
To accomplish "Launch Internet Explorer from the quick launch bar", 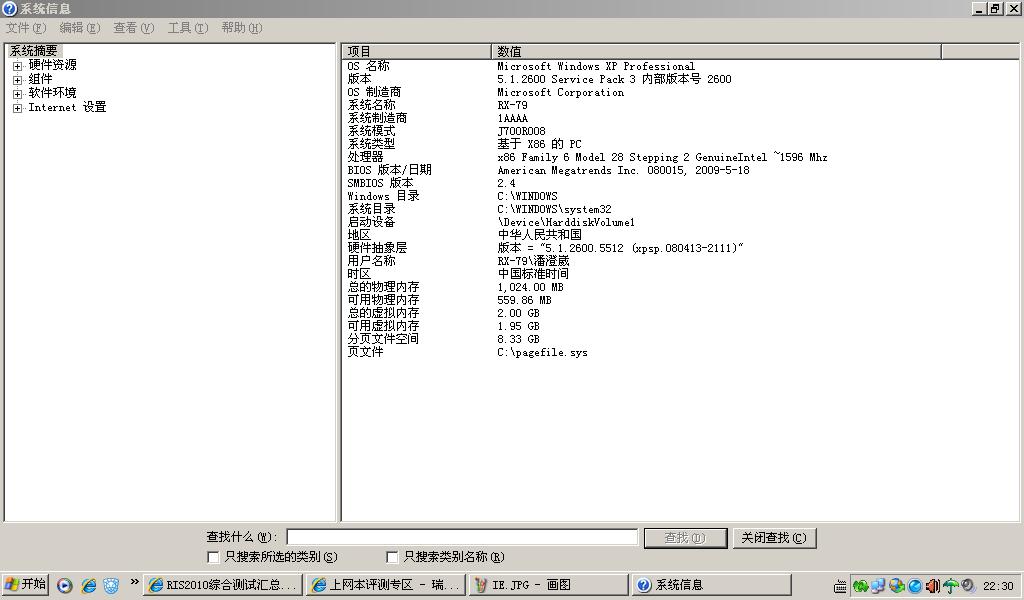I will (88, 585).
